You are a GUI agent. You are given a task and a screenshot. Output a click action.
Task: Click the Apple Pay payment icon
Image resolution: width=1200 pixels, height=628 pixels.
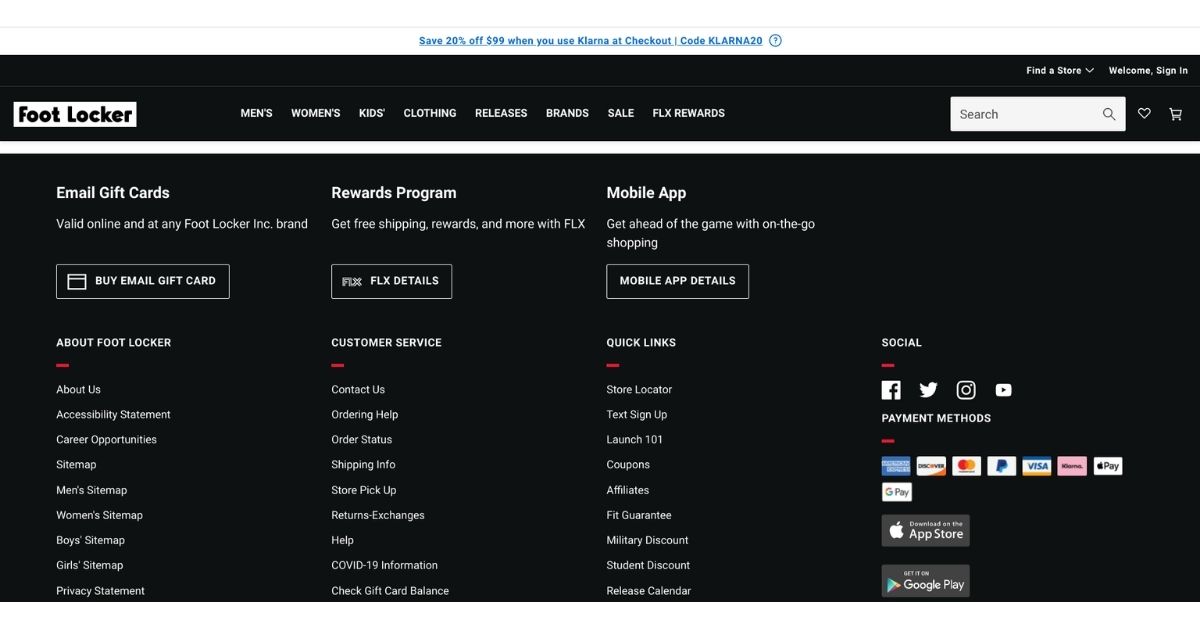(x=1107, y=466)
